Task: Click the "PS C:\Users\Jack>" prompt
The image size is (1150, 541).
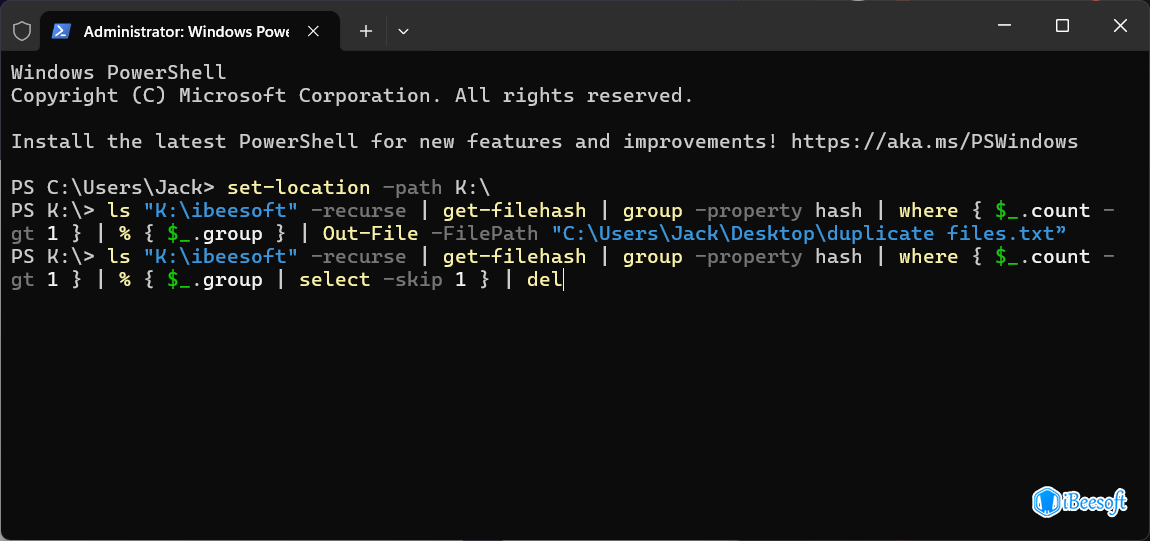Action: pyautogui.click(x=112, y=187)
